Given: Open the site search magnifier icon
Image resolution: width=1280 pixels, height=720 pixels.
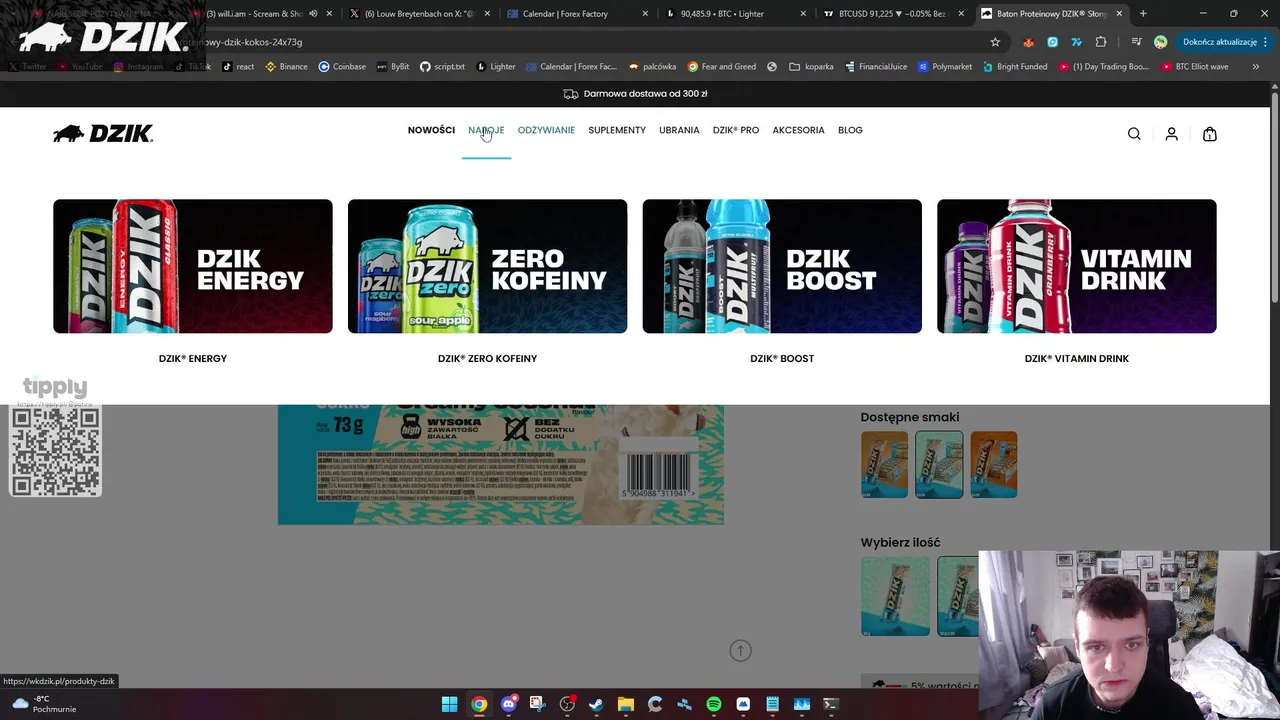Looking at the screenshot, I should [1134, 134].
